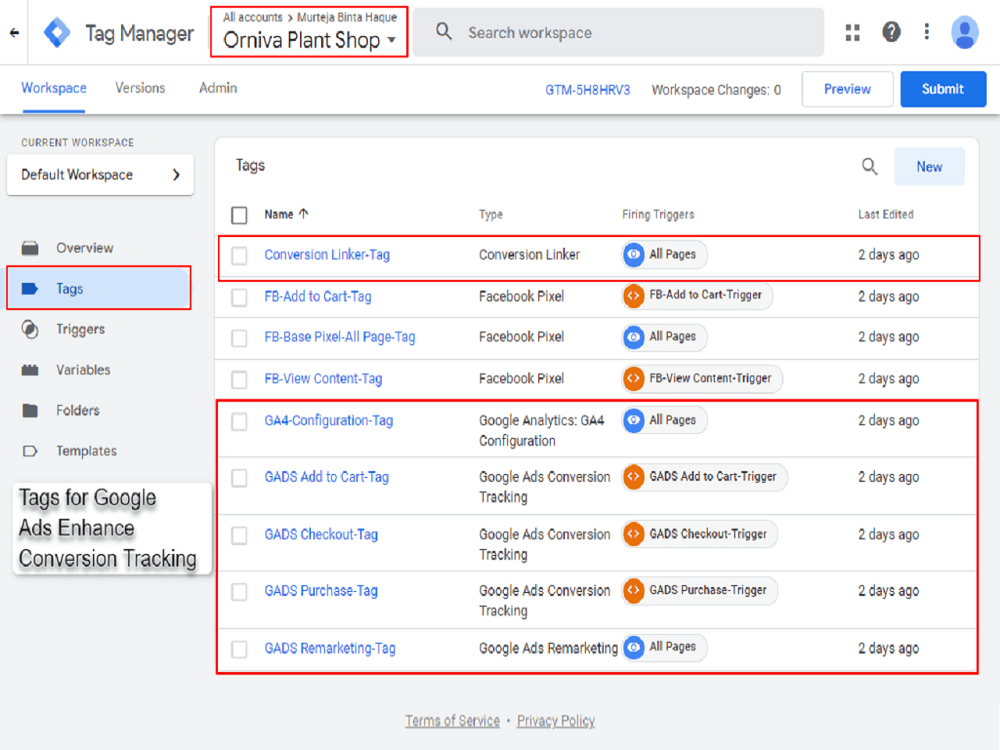Click the Firing Triggers column header
Viewport: 1000px width, 750px height.
coord(658,214)
